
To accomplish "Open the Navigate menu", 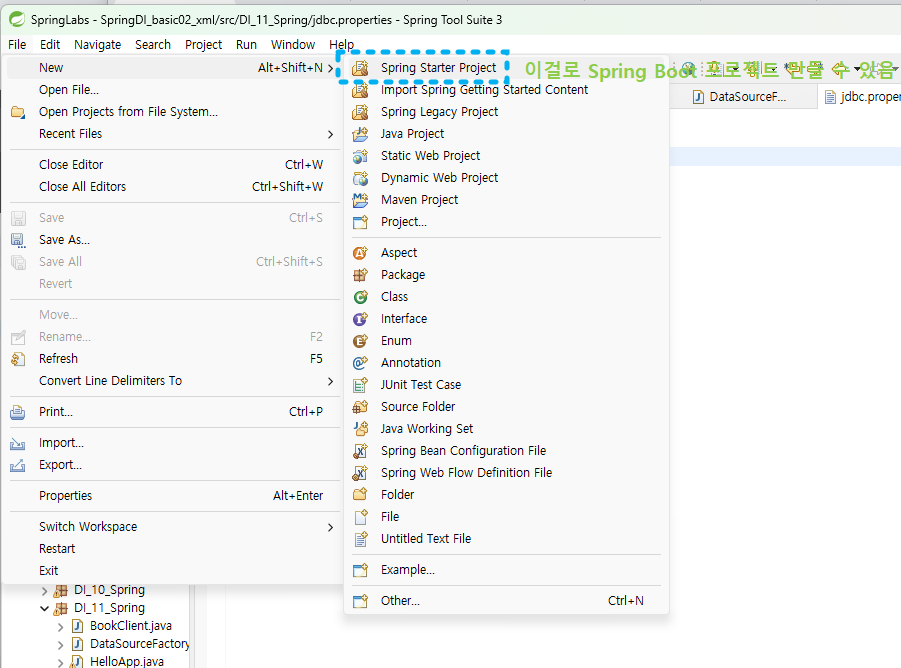I will pos(98,45).
